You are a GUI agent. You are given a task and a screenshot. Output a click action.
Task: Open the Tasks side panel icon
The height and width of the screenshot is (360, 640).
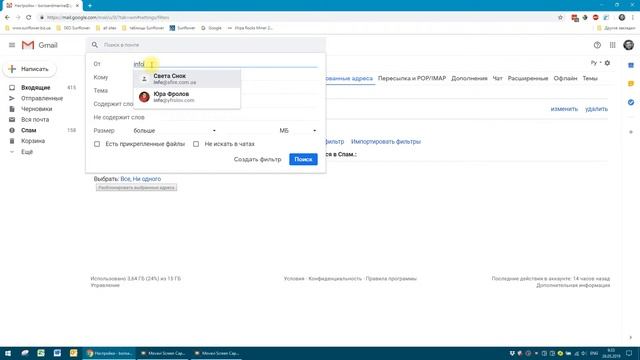(x=631, y=102)
